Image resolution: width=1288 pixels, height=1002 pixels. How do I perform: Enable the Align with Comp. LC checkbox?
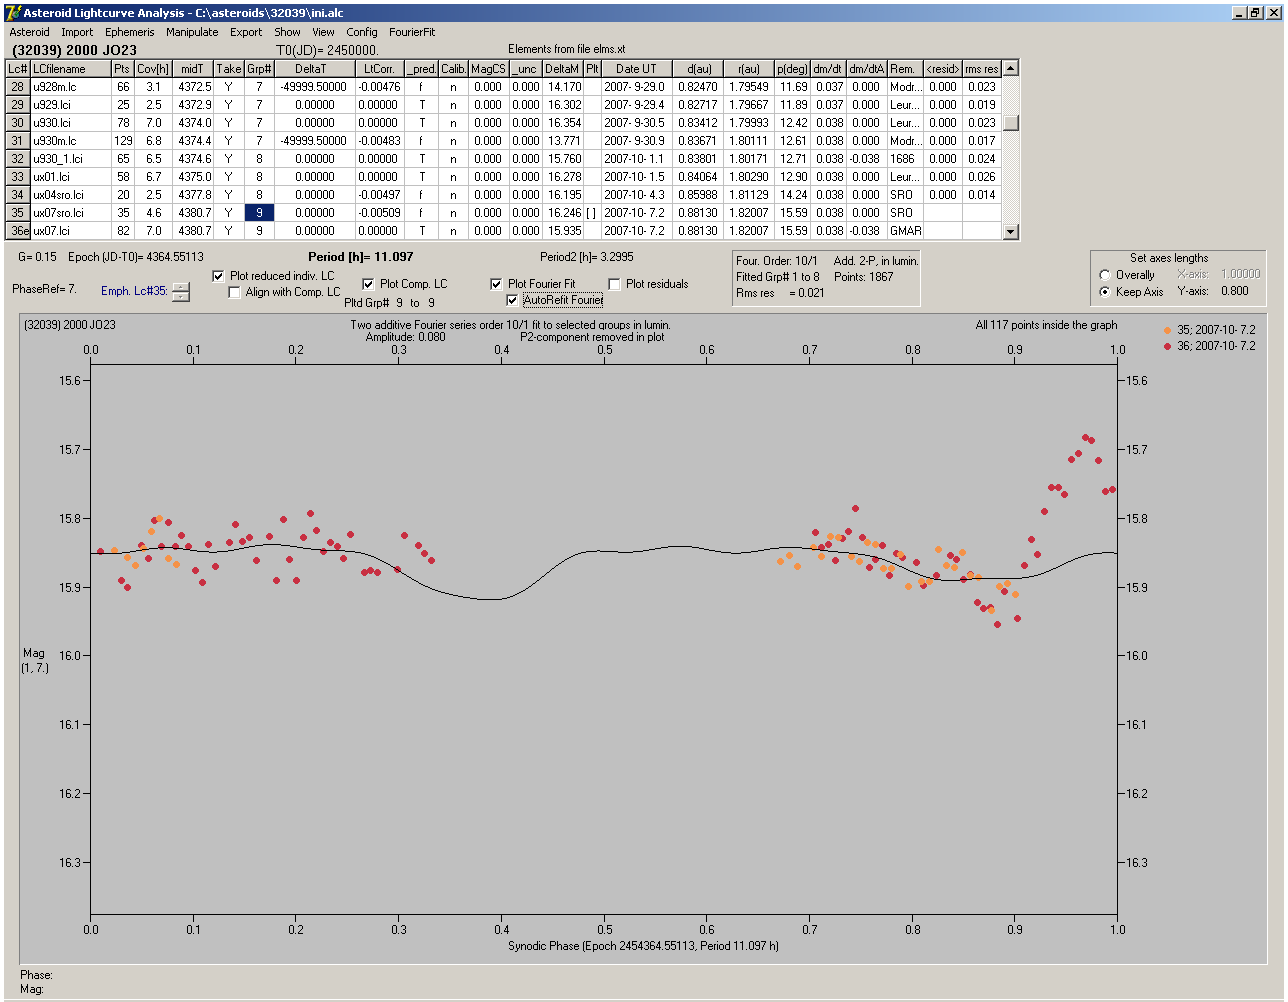(x=235, y=292)
